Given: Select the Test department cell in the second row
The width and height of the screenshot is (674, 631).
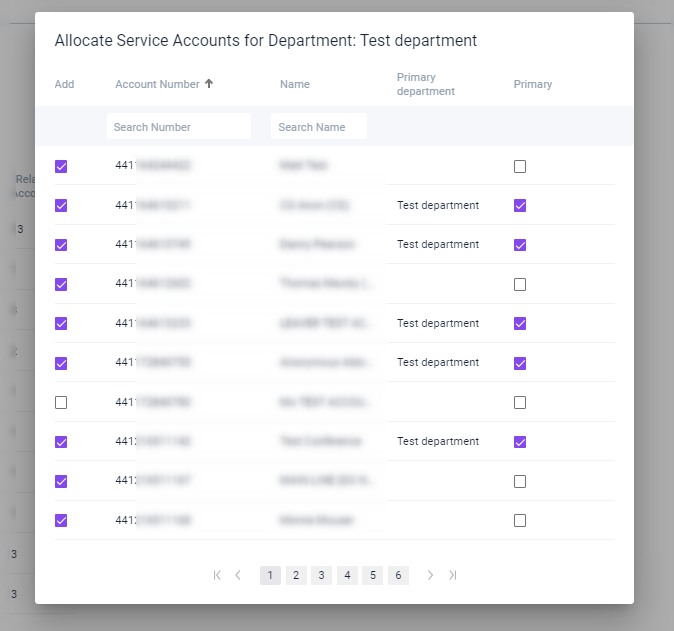Looking at the screenshot, I should pos(438,205).
